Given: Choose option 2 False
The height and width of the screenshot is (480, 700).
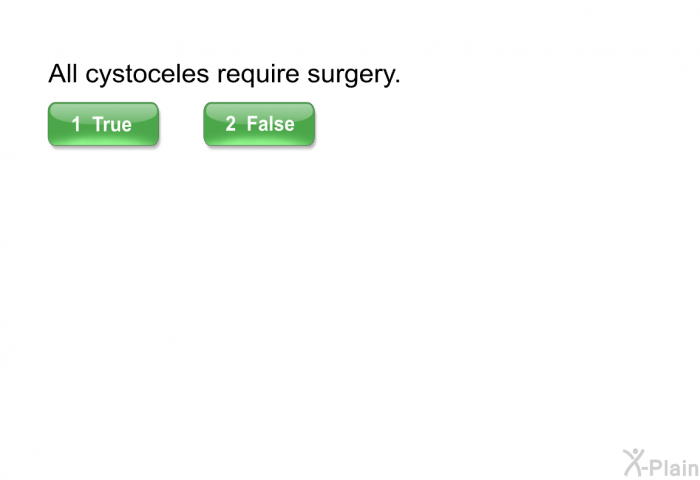Looking at the screenshot, I should click(x=259, y=124).
